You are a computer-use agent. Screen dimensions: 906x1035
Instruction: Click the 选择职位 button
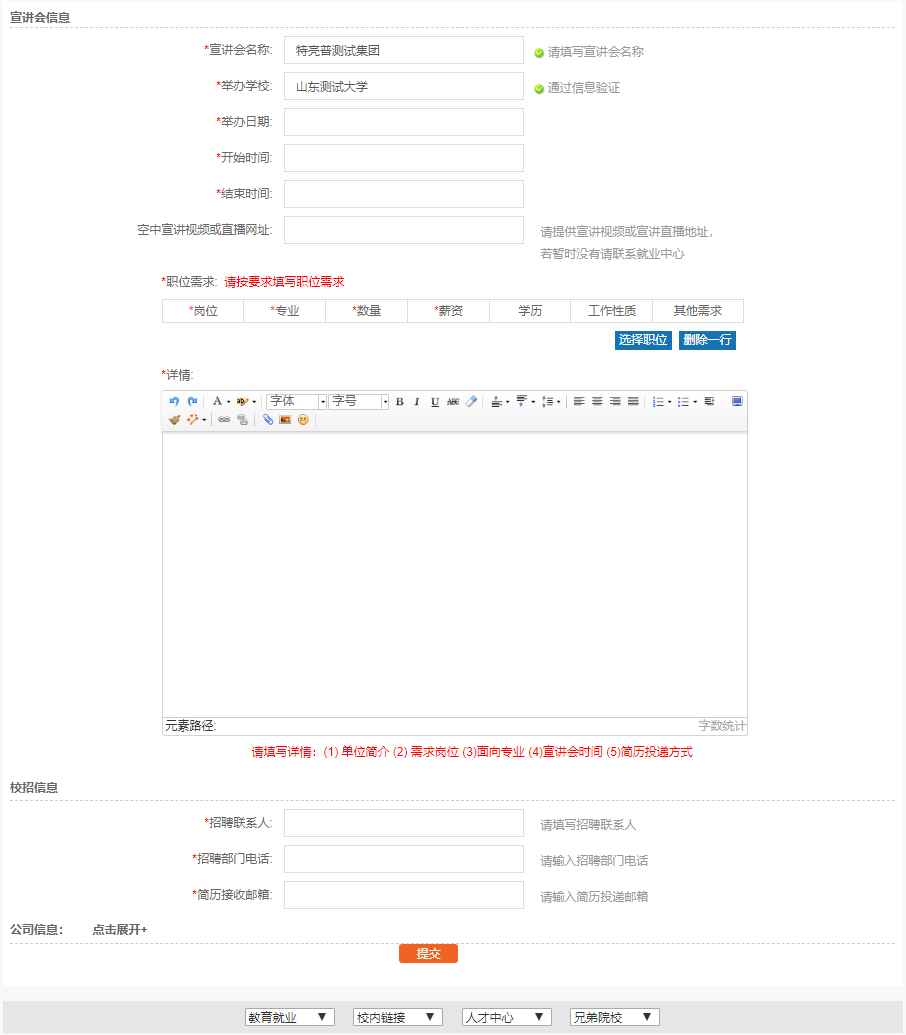click(643, 340)
